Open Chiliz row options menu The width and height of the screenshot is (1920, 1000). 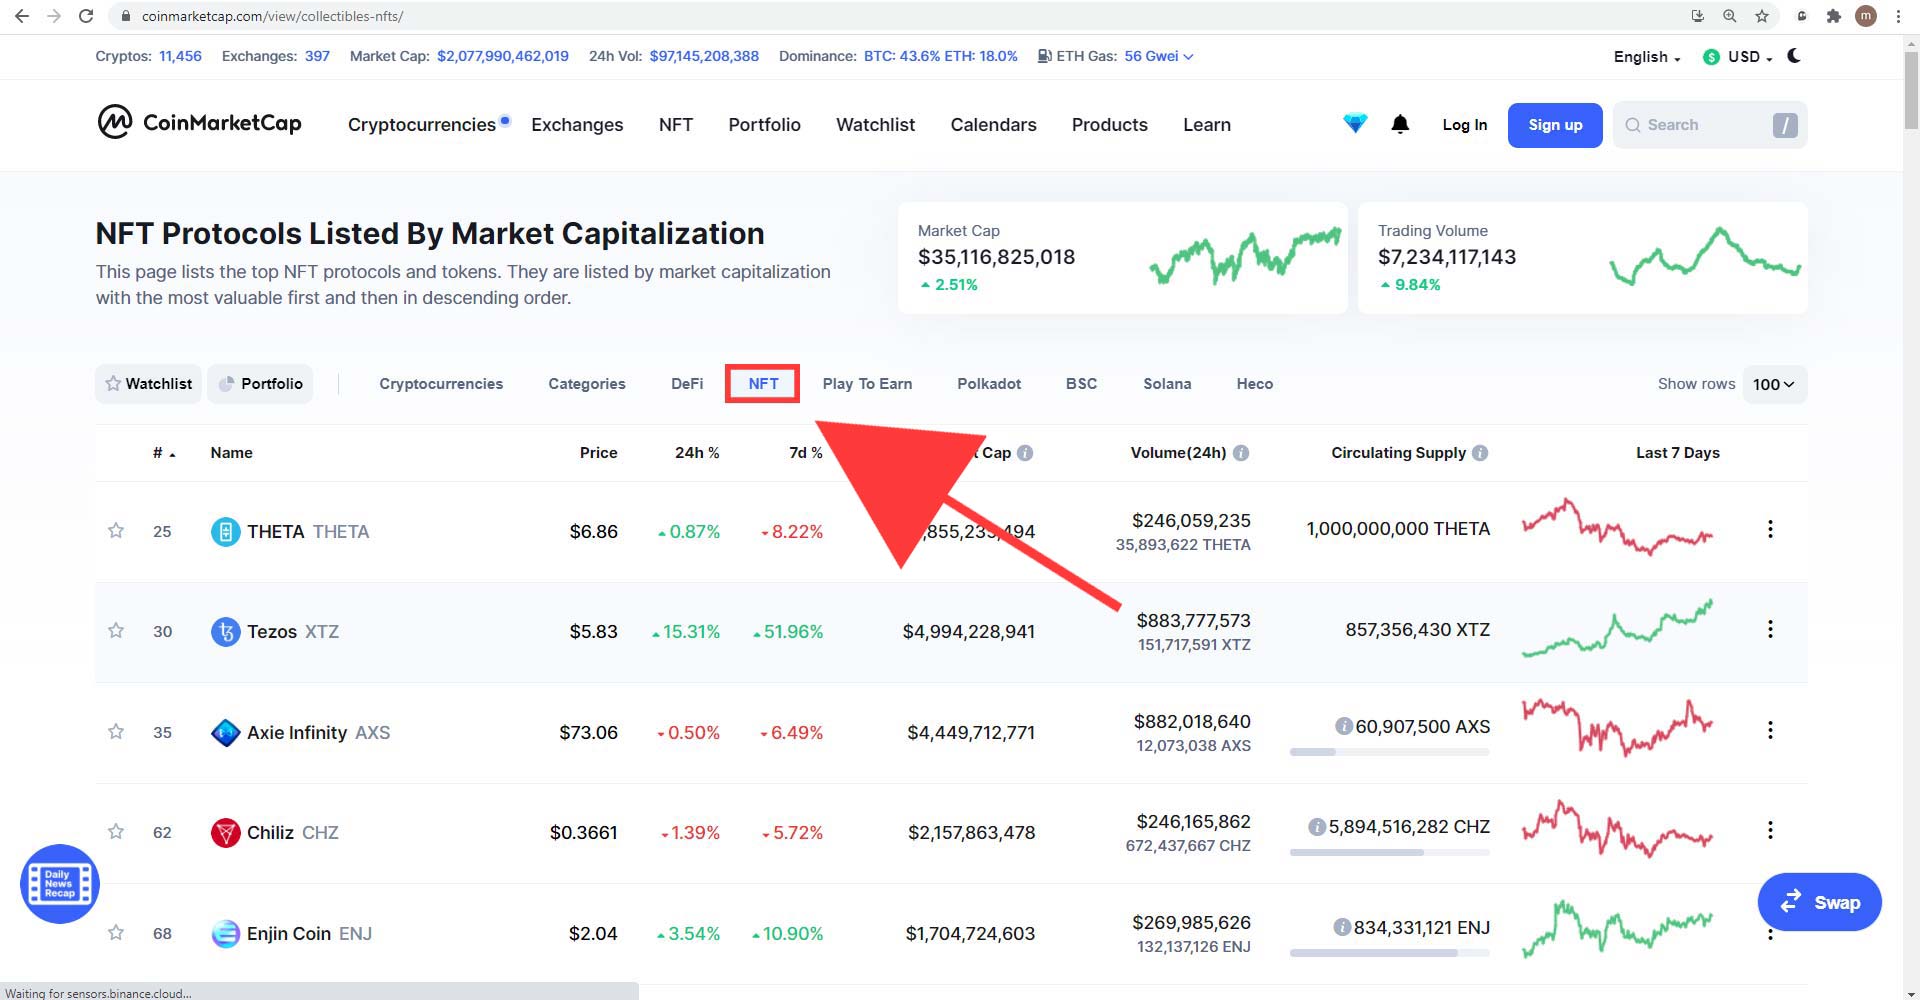(1770, 830)
